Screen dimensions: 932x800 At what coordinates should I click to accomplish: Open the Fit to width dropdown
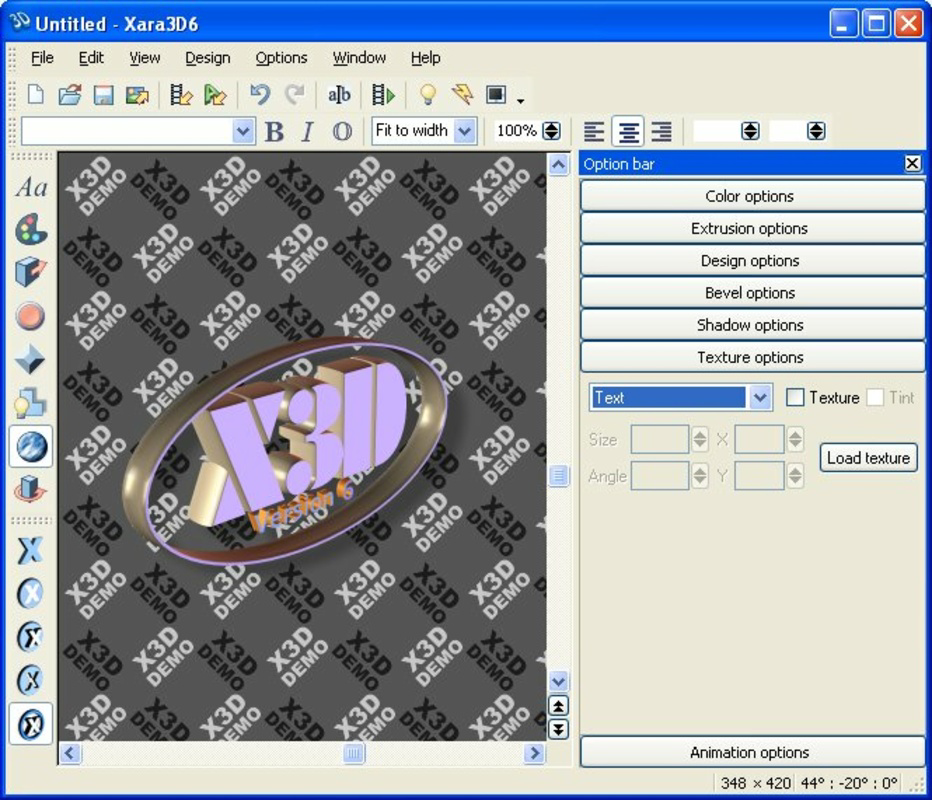click(x=465, y=131)
